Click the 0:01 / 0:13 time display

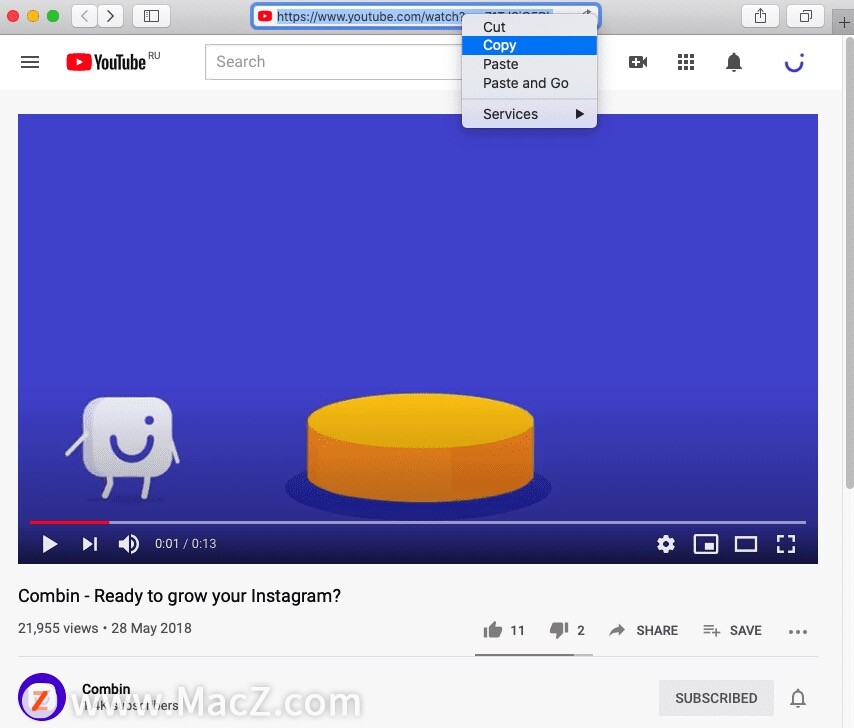(x=186, y=543)
